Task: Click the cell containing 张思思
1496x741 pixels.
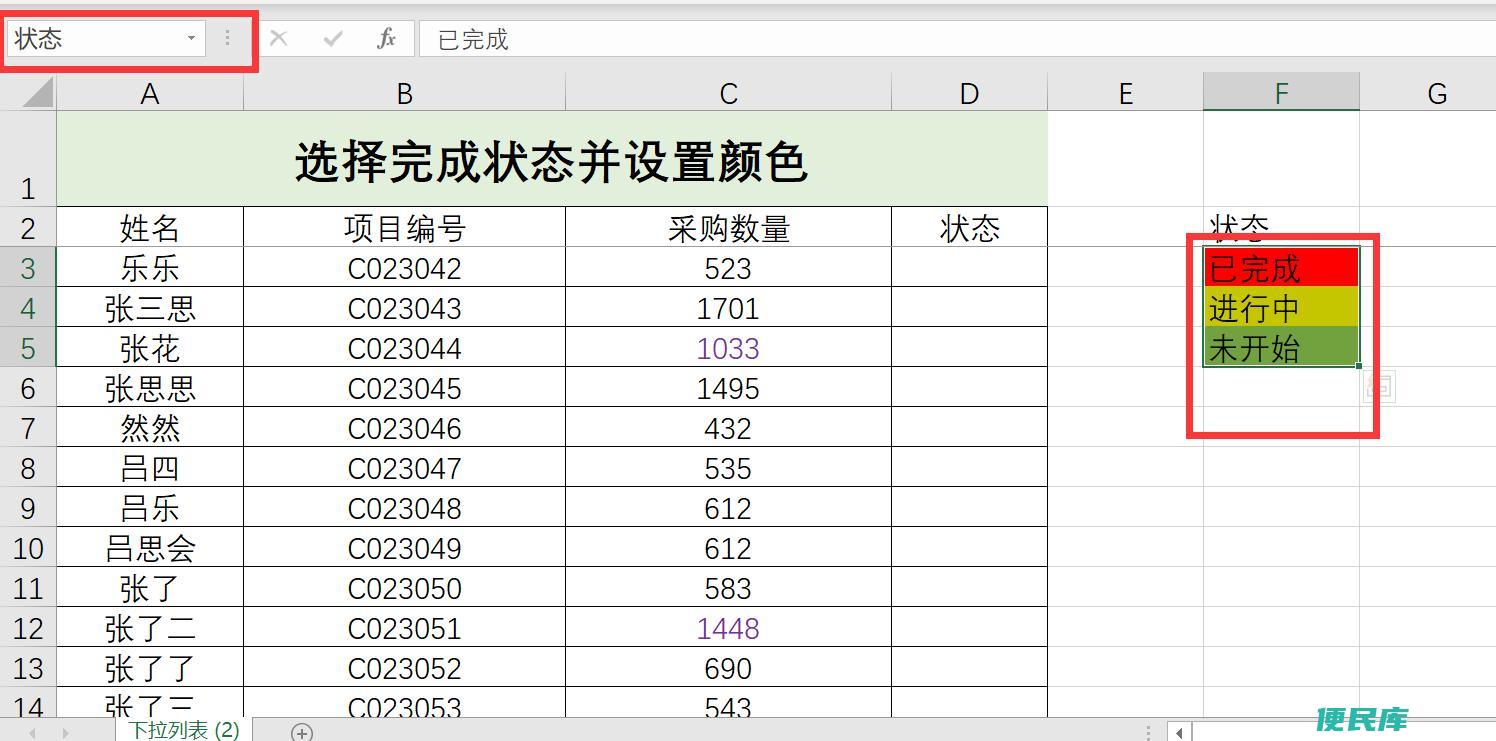Action: tap(150, 387)
